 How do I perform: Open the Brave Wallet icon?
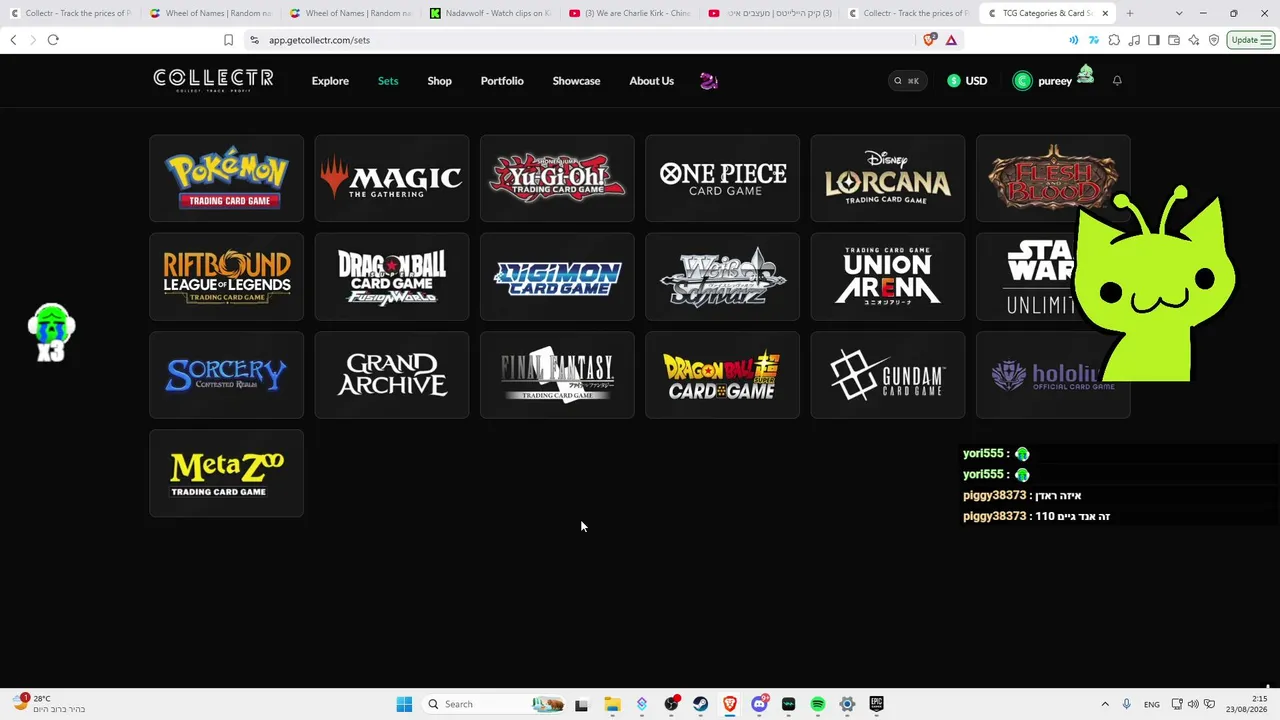(x=1174, y=40)
